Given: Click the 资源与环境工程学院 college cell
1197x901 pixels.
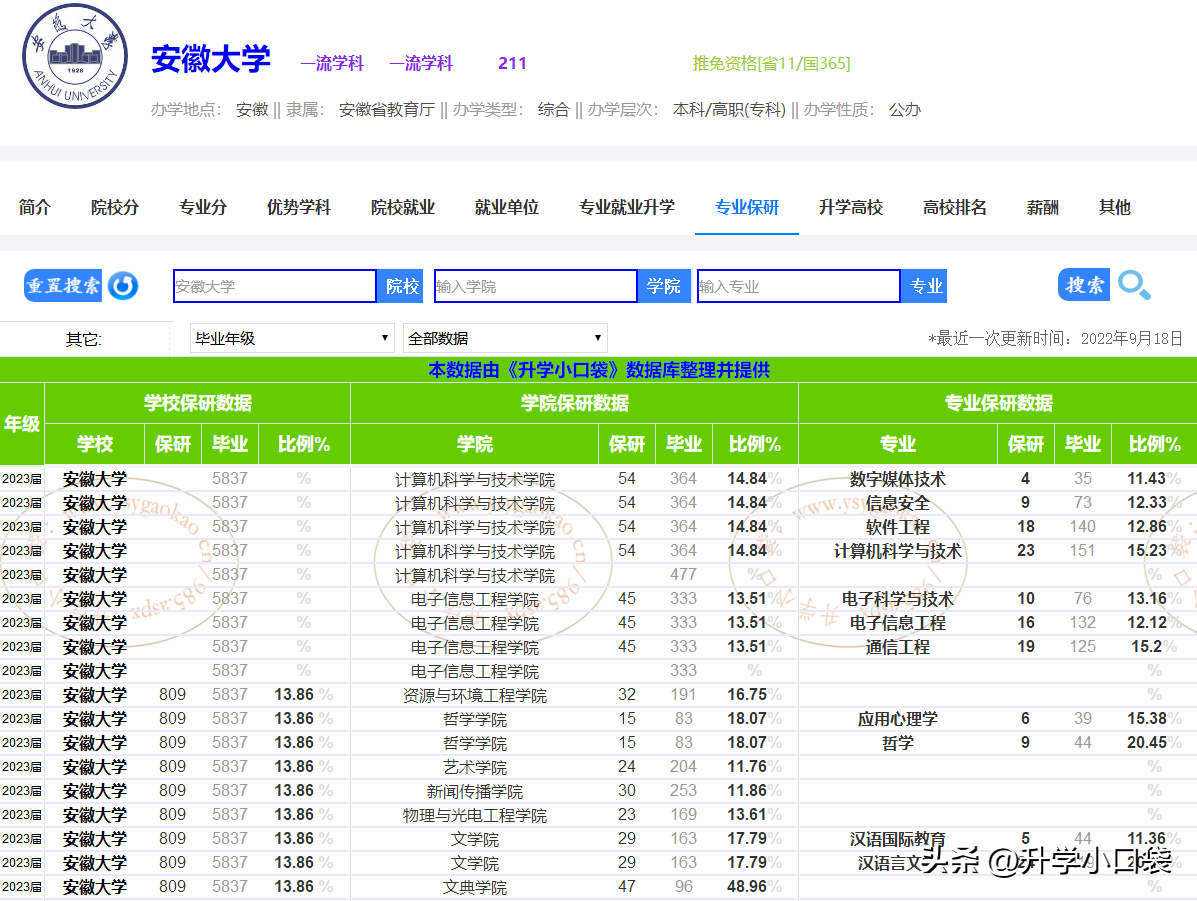Looking at the screenshot, I should pyautogui.click(x=475, y=696).
